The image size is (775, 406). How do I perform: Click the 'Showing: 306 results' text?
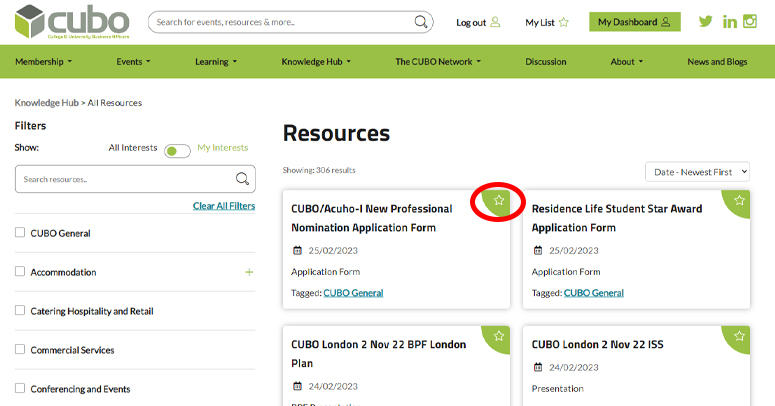[x=319, y=170]
